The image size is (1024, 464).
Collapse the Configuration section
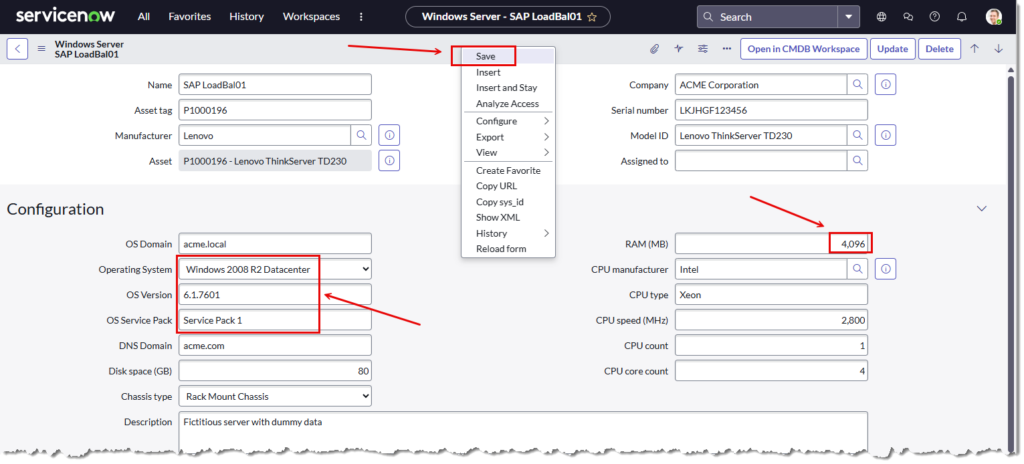(981, 209)
